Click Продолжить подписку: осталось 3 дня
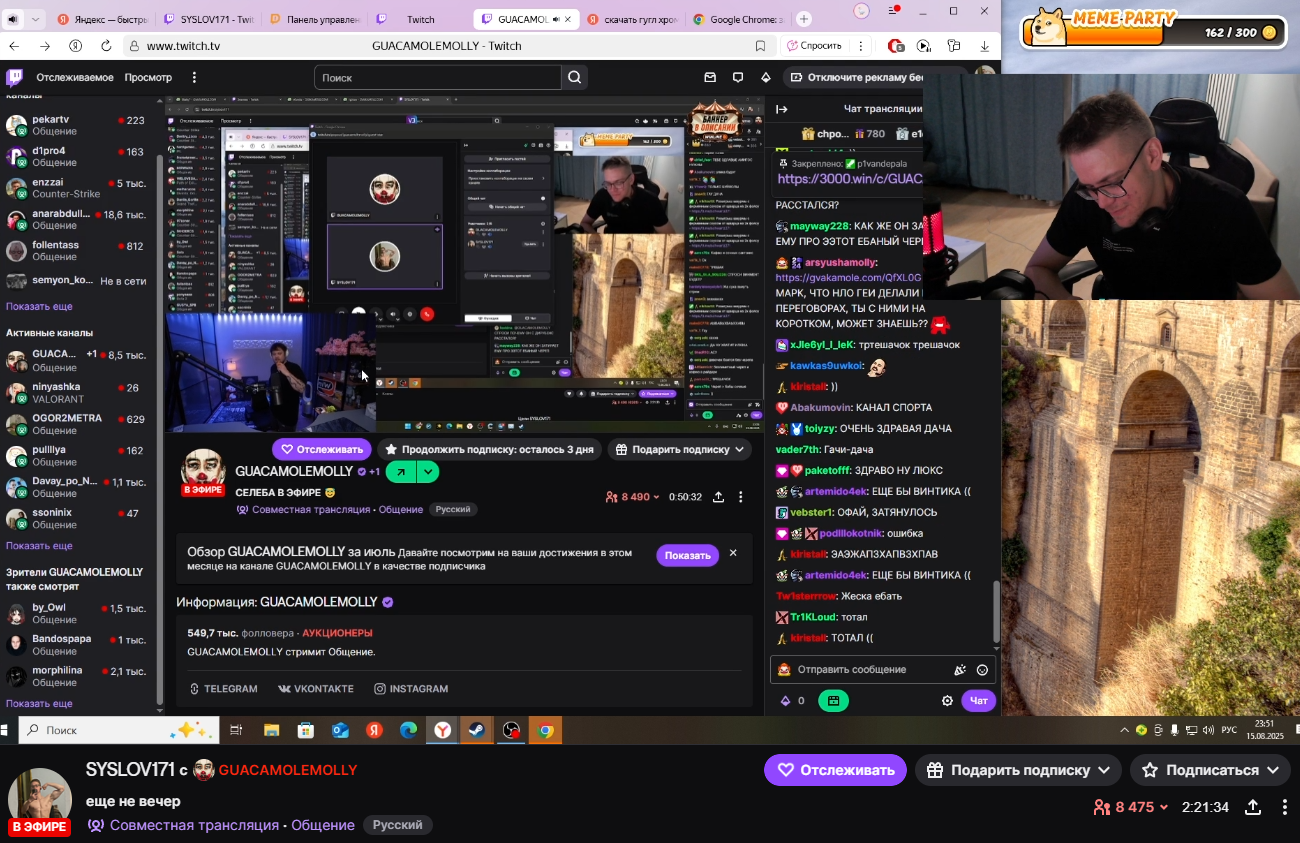This screenshot has height=843, width=1300. [x=490, y=449]
